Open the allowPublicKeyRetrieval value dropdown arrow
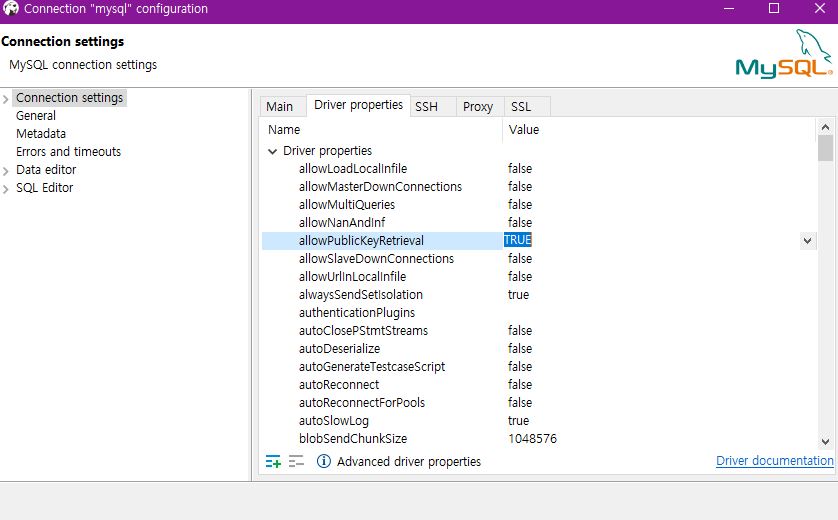The width and height of the screenshot is (838, 520). click(808, 241)
